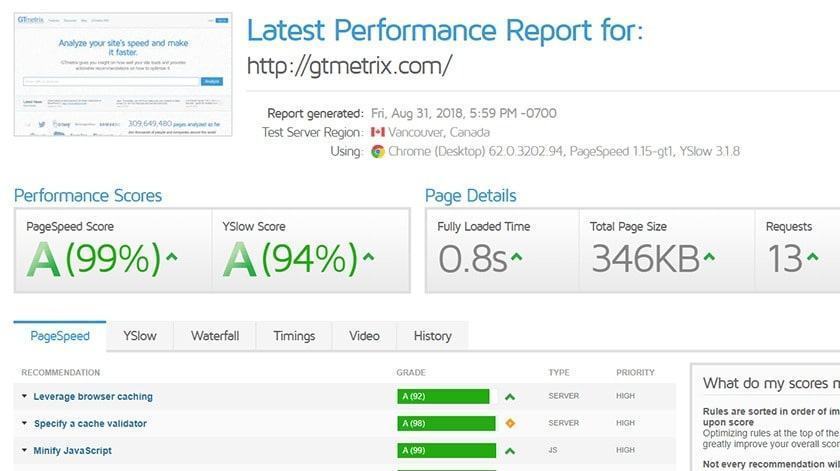840x471 pixels.
Task: Click SERVER type in Leverage browser caching row
Action: click(x=564, y=396)
